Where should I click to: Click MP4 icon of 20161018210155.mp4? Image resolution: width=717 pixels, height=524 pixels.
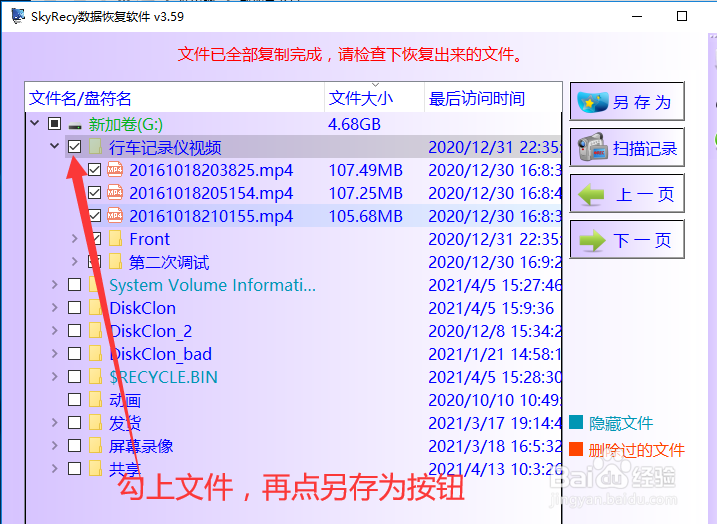pyautogui.click(x=115, y=215)
